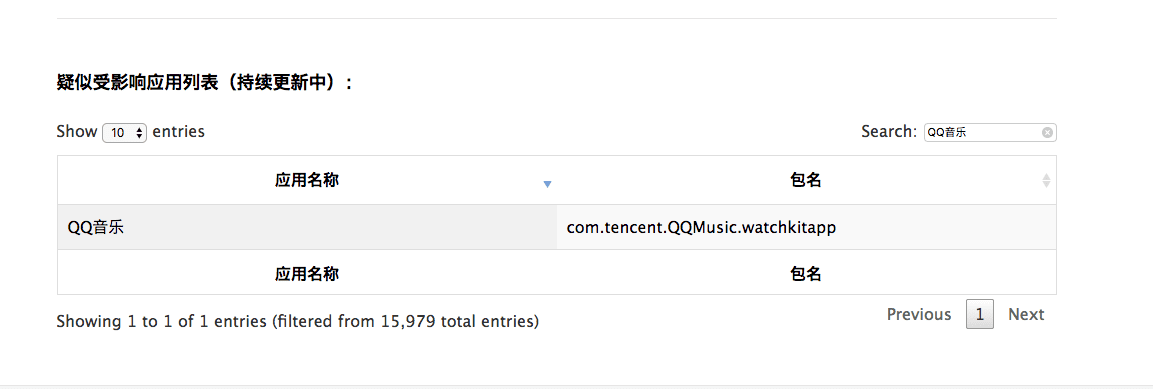Select page 1 in pagination

click(979, 314)
